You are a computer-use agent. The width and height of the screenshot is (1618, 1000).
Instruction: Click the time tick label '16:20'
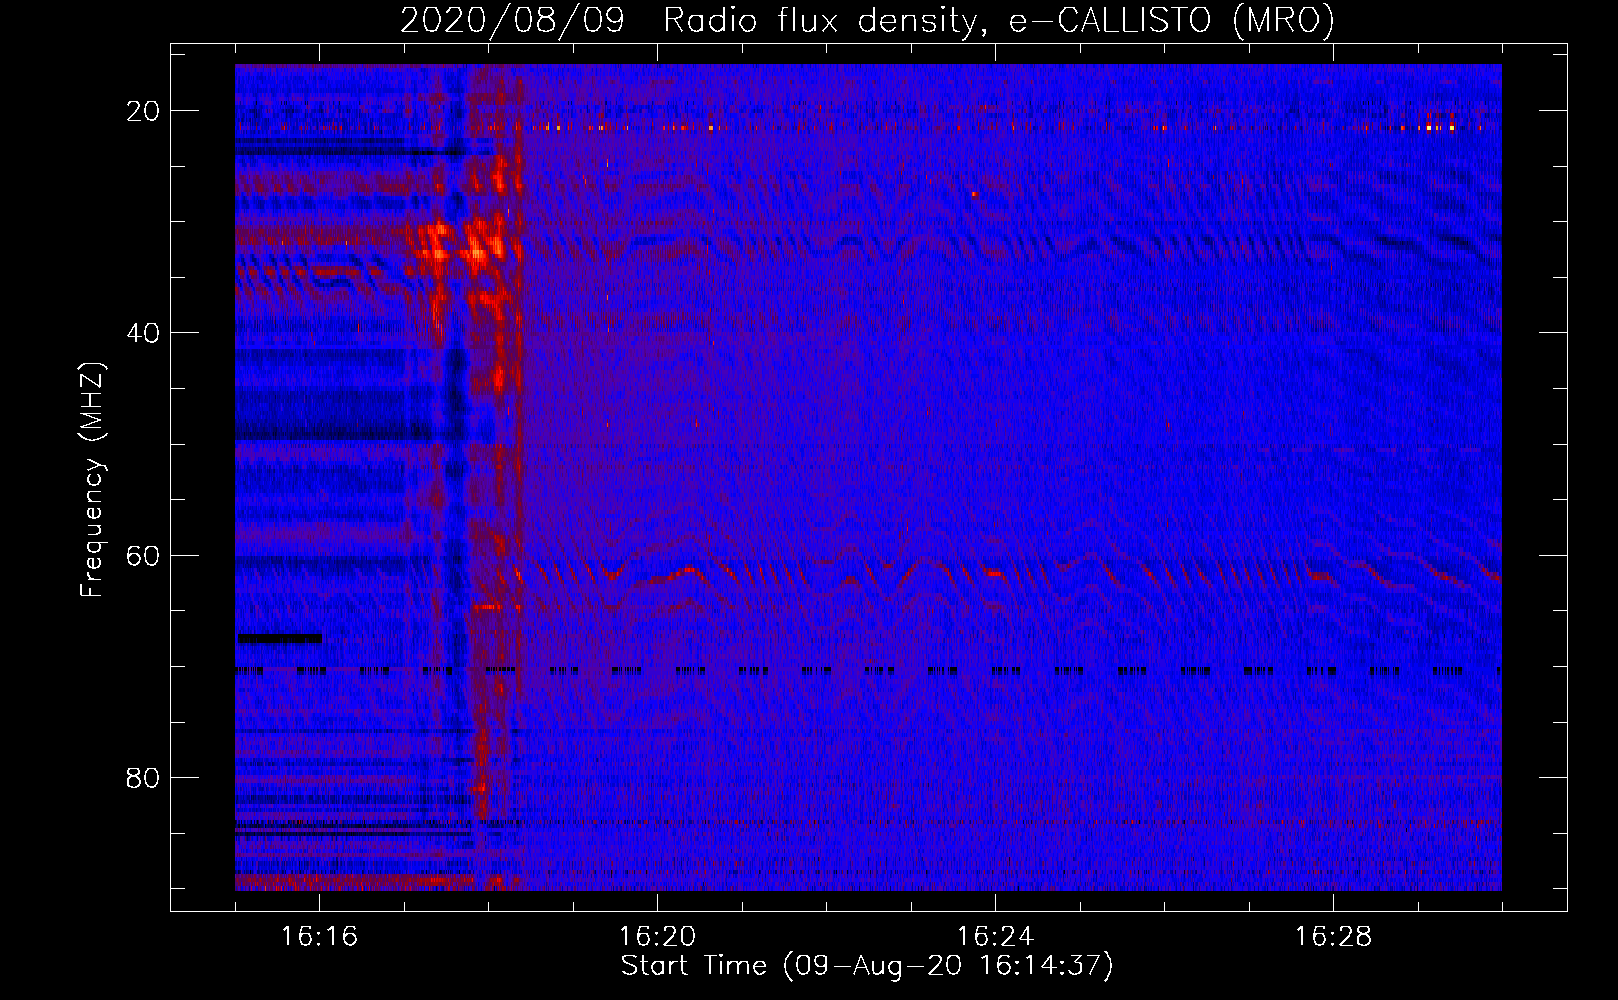point(657,937)
